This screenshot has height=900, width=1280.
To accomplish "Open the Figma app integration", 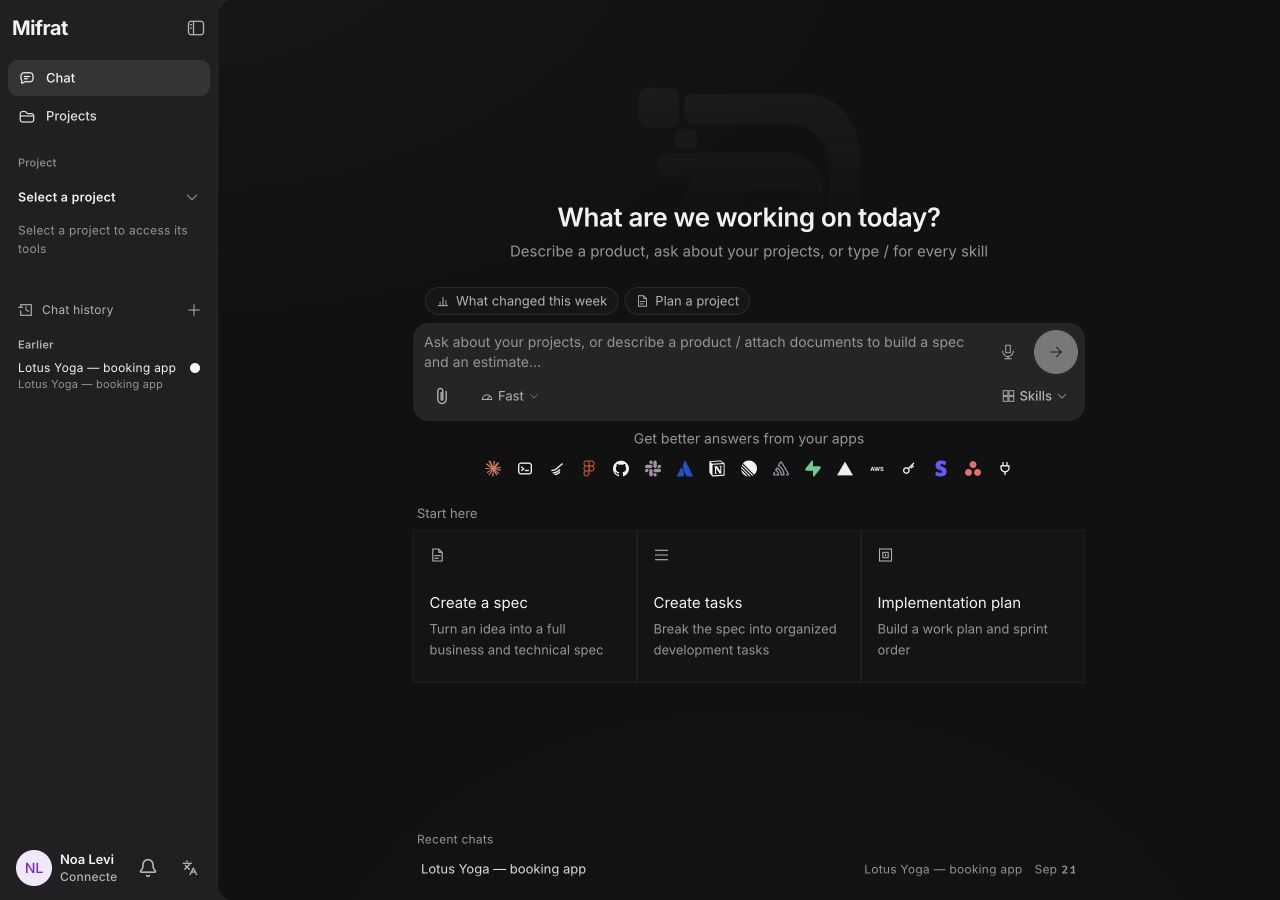I will [589, 468].
